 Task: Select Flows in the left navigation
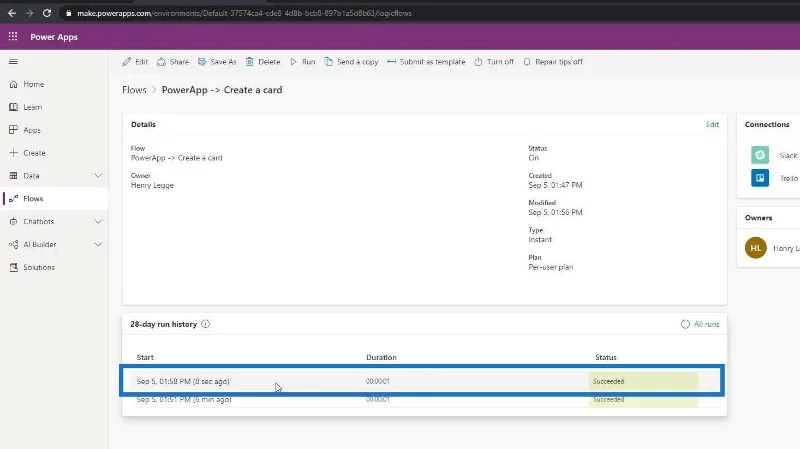click(54, 198)
